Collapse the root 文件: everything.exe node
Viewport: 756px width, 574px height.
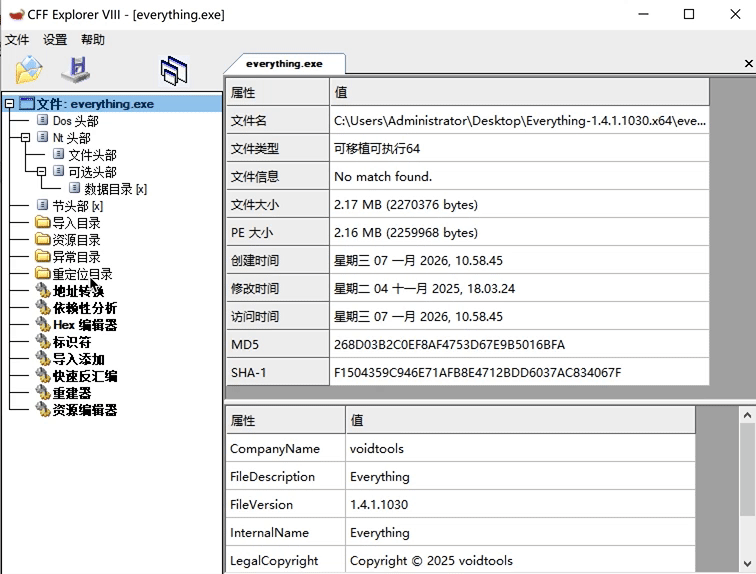pos(9,104)
